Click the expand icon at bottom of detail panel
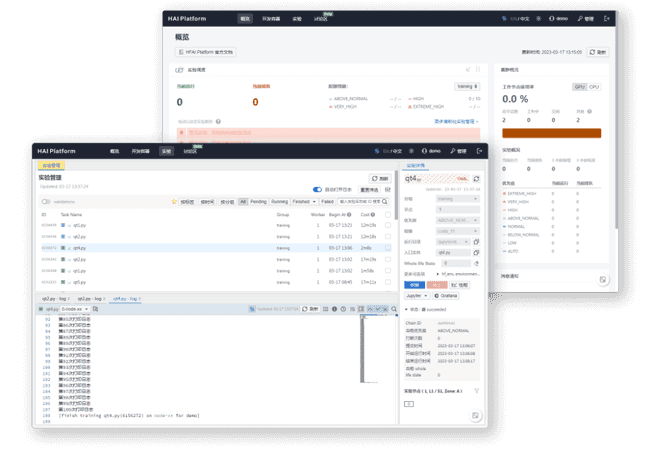650x452 pixels. 476,415
